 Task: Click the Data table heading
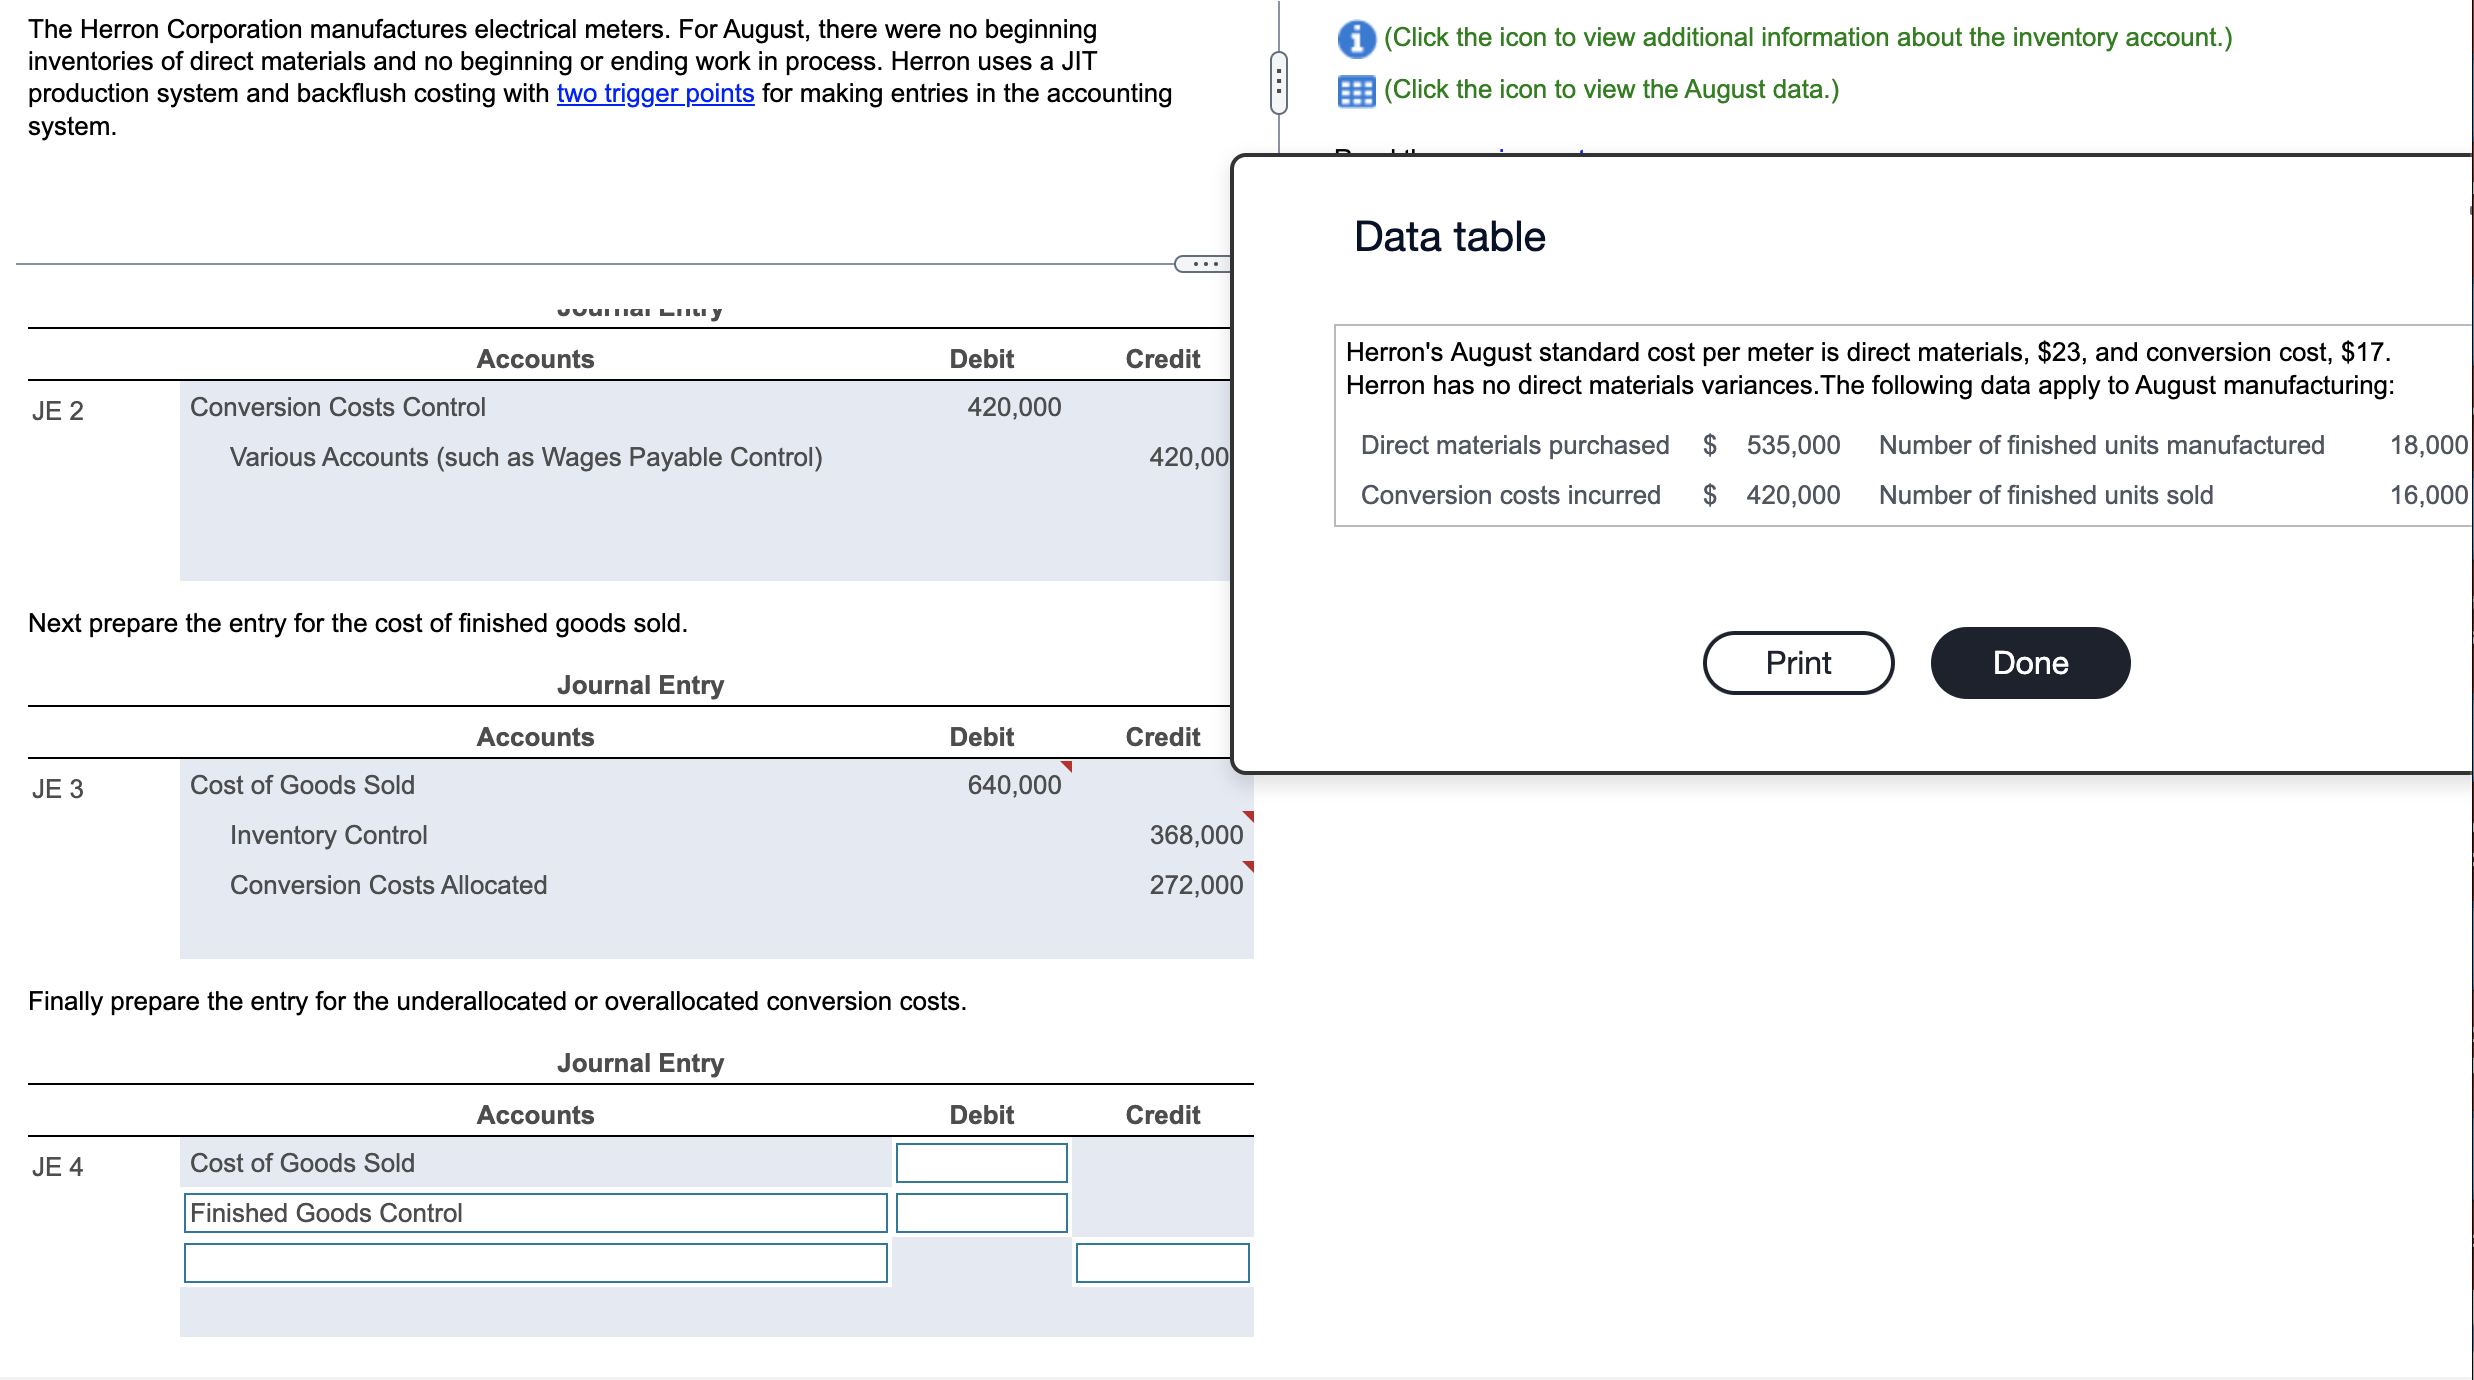tap(1449, 237)
